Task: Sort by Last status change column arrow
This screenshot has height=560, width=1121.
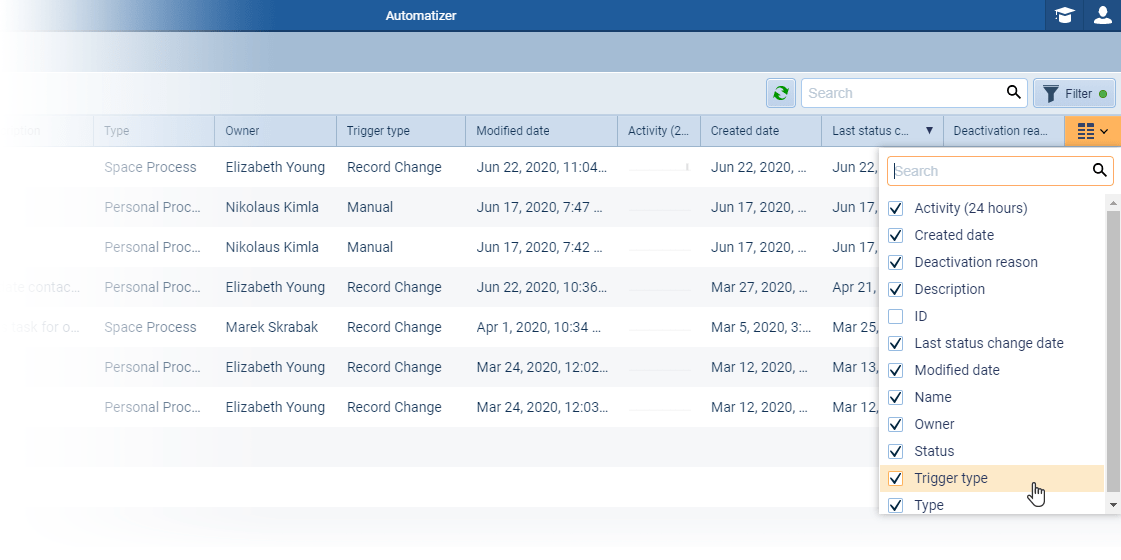Action: tap(929, 131)
